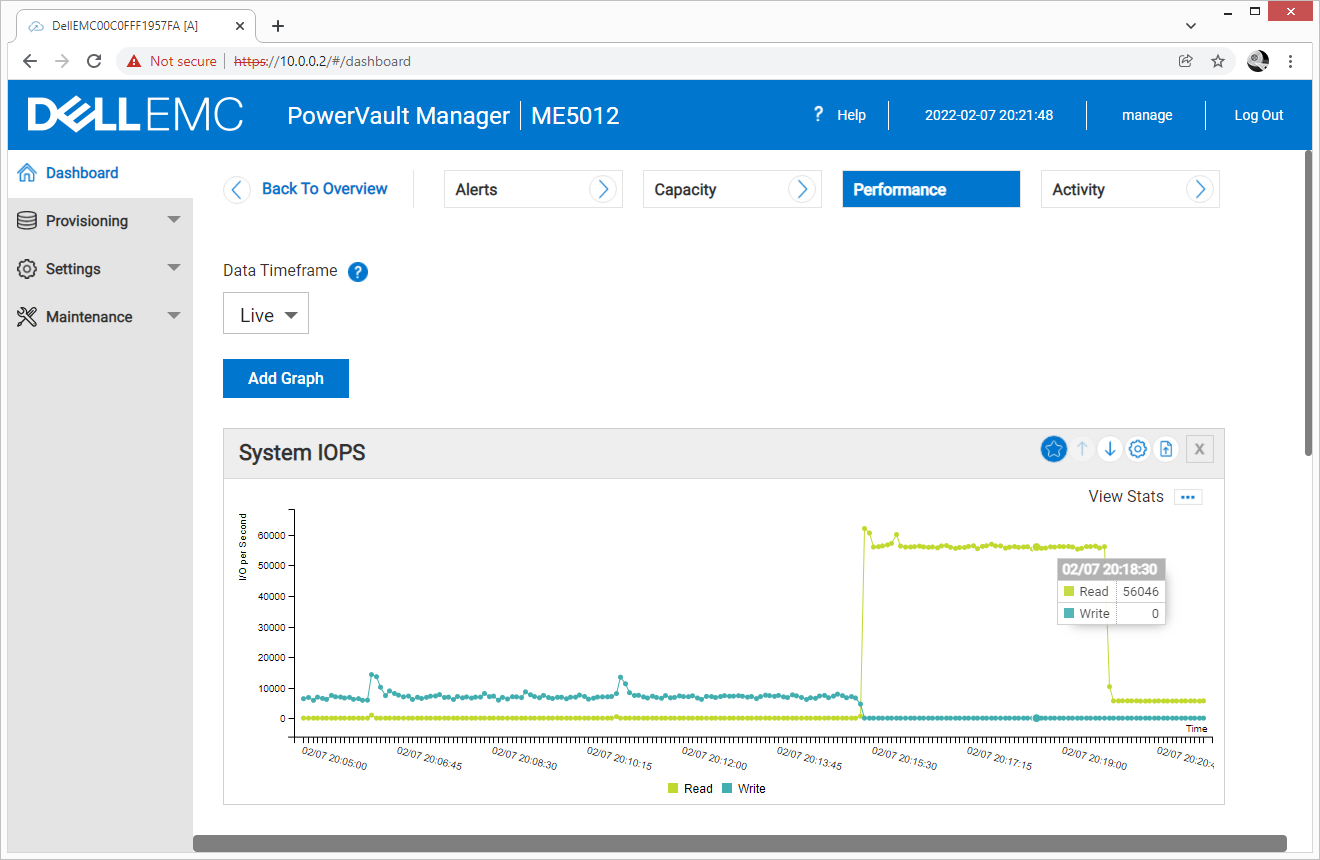Remove the System IOPS graph with X

(1199, 450)
